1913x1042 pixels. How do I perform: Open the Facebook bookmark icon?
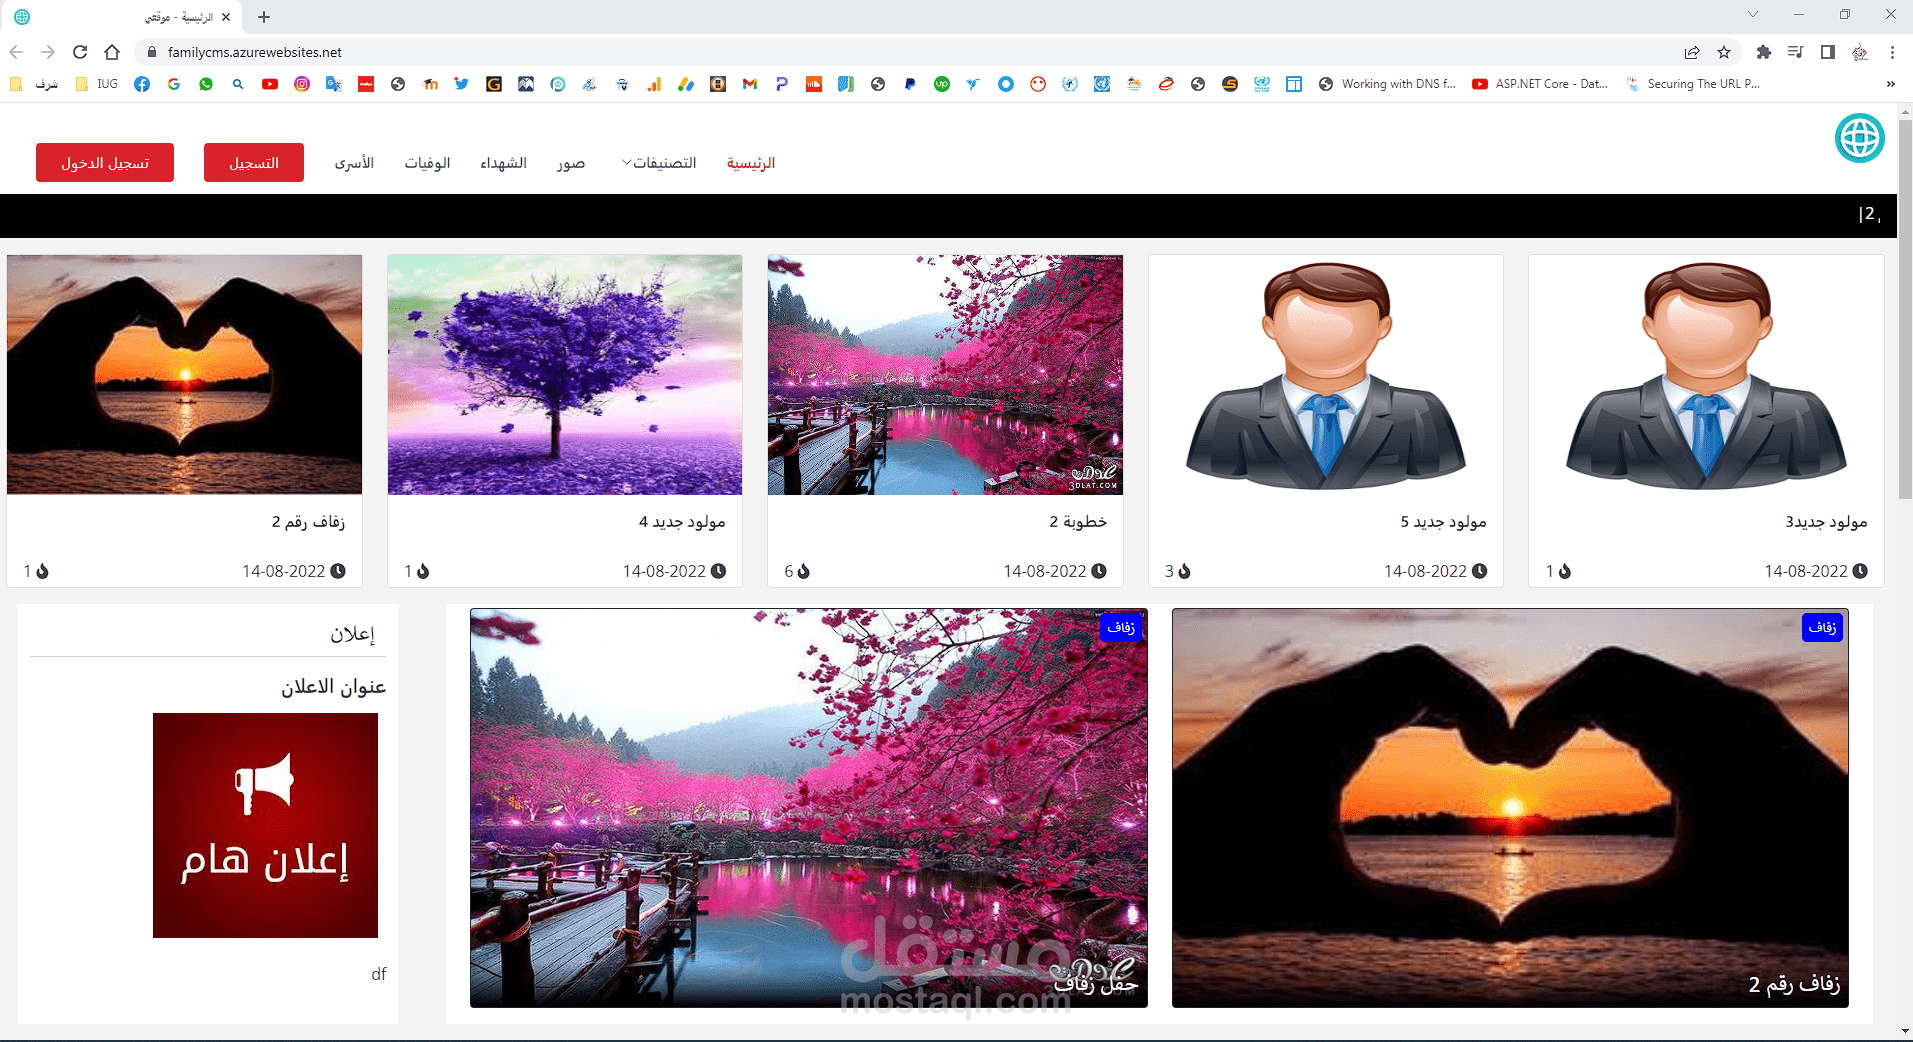click(142, 84)
